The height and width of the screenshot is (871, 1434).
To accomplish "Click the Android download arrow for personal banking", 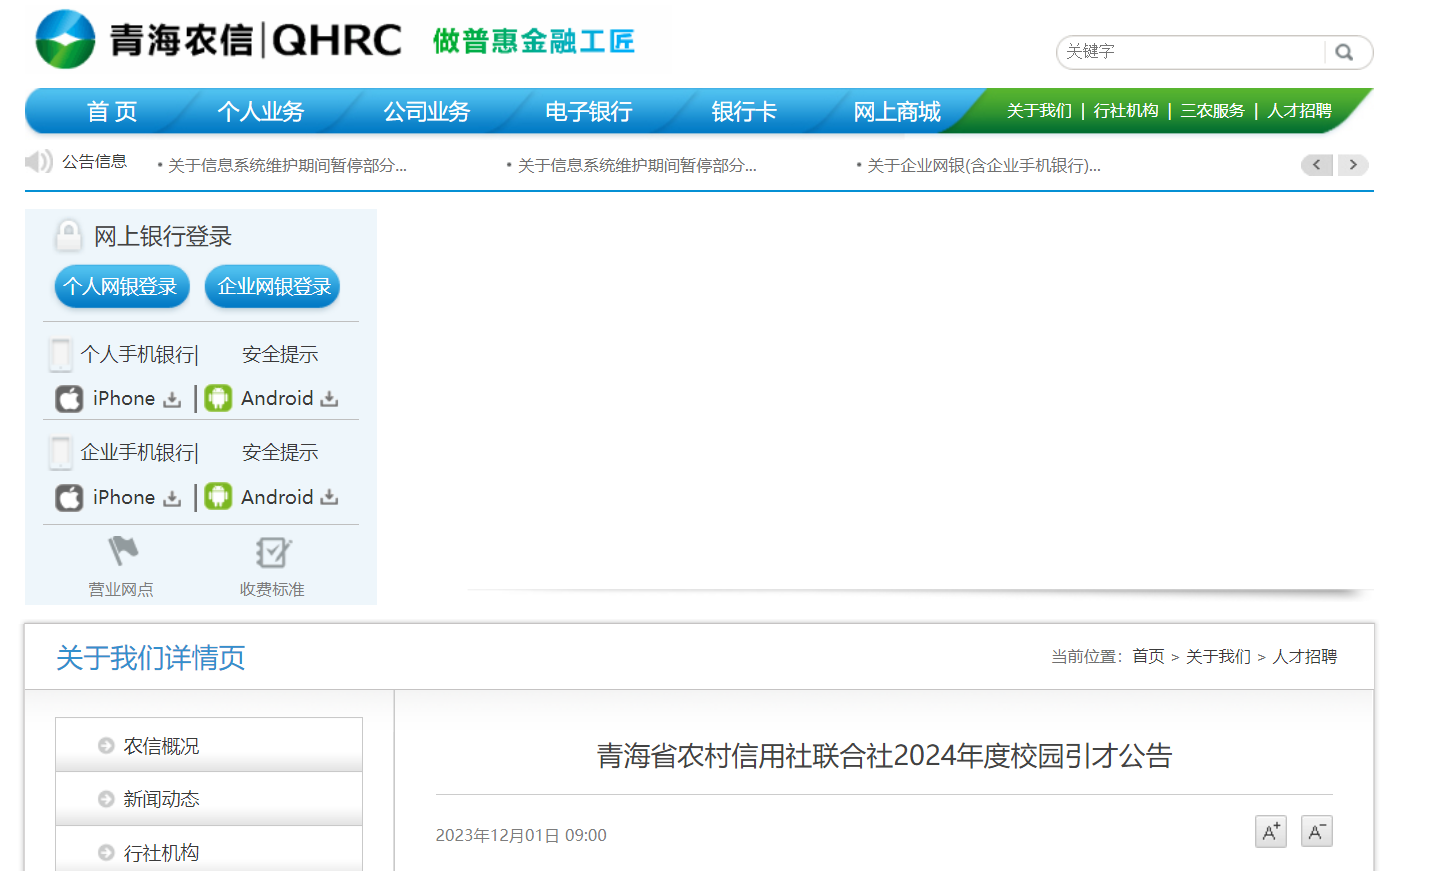I will coord(329,399).
